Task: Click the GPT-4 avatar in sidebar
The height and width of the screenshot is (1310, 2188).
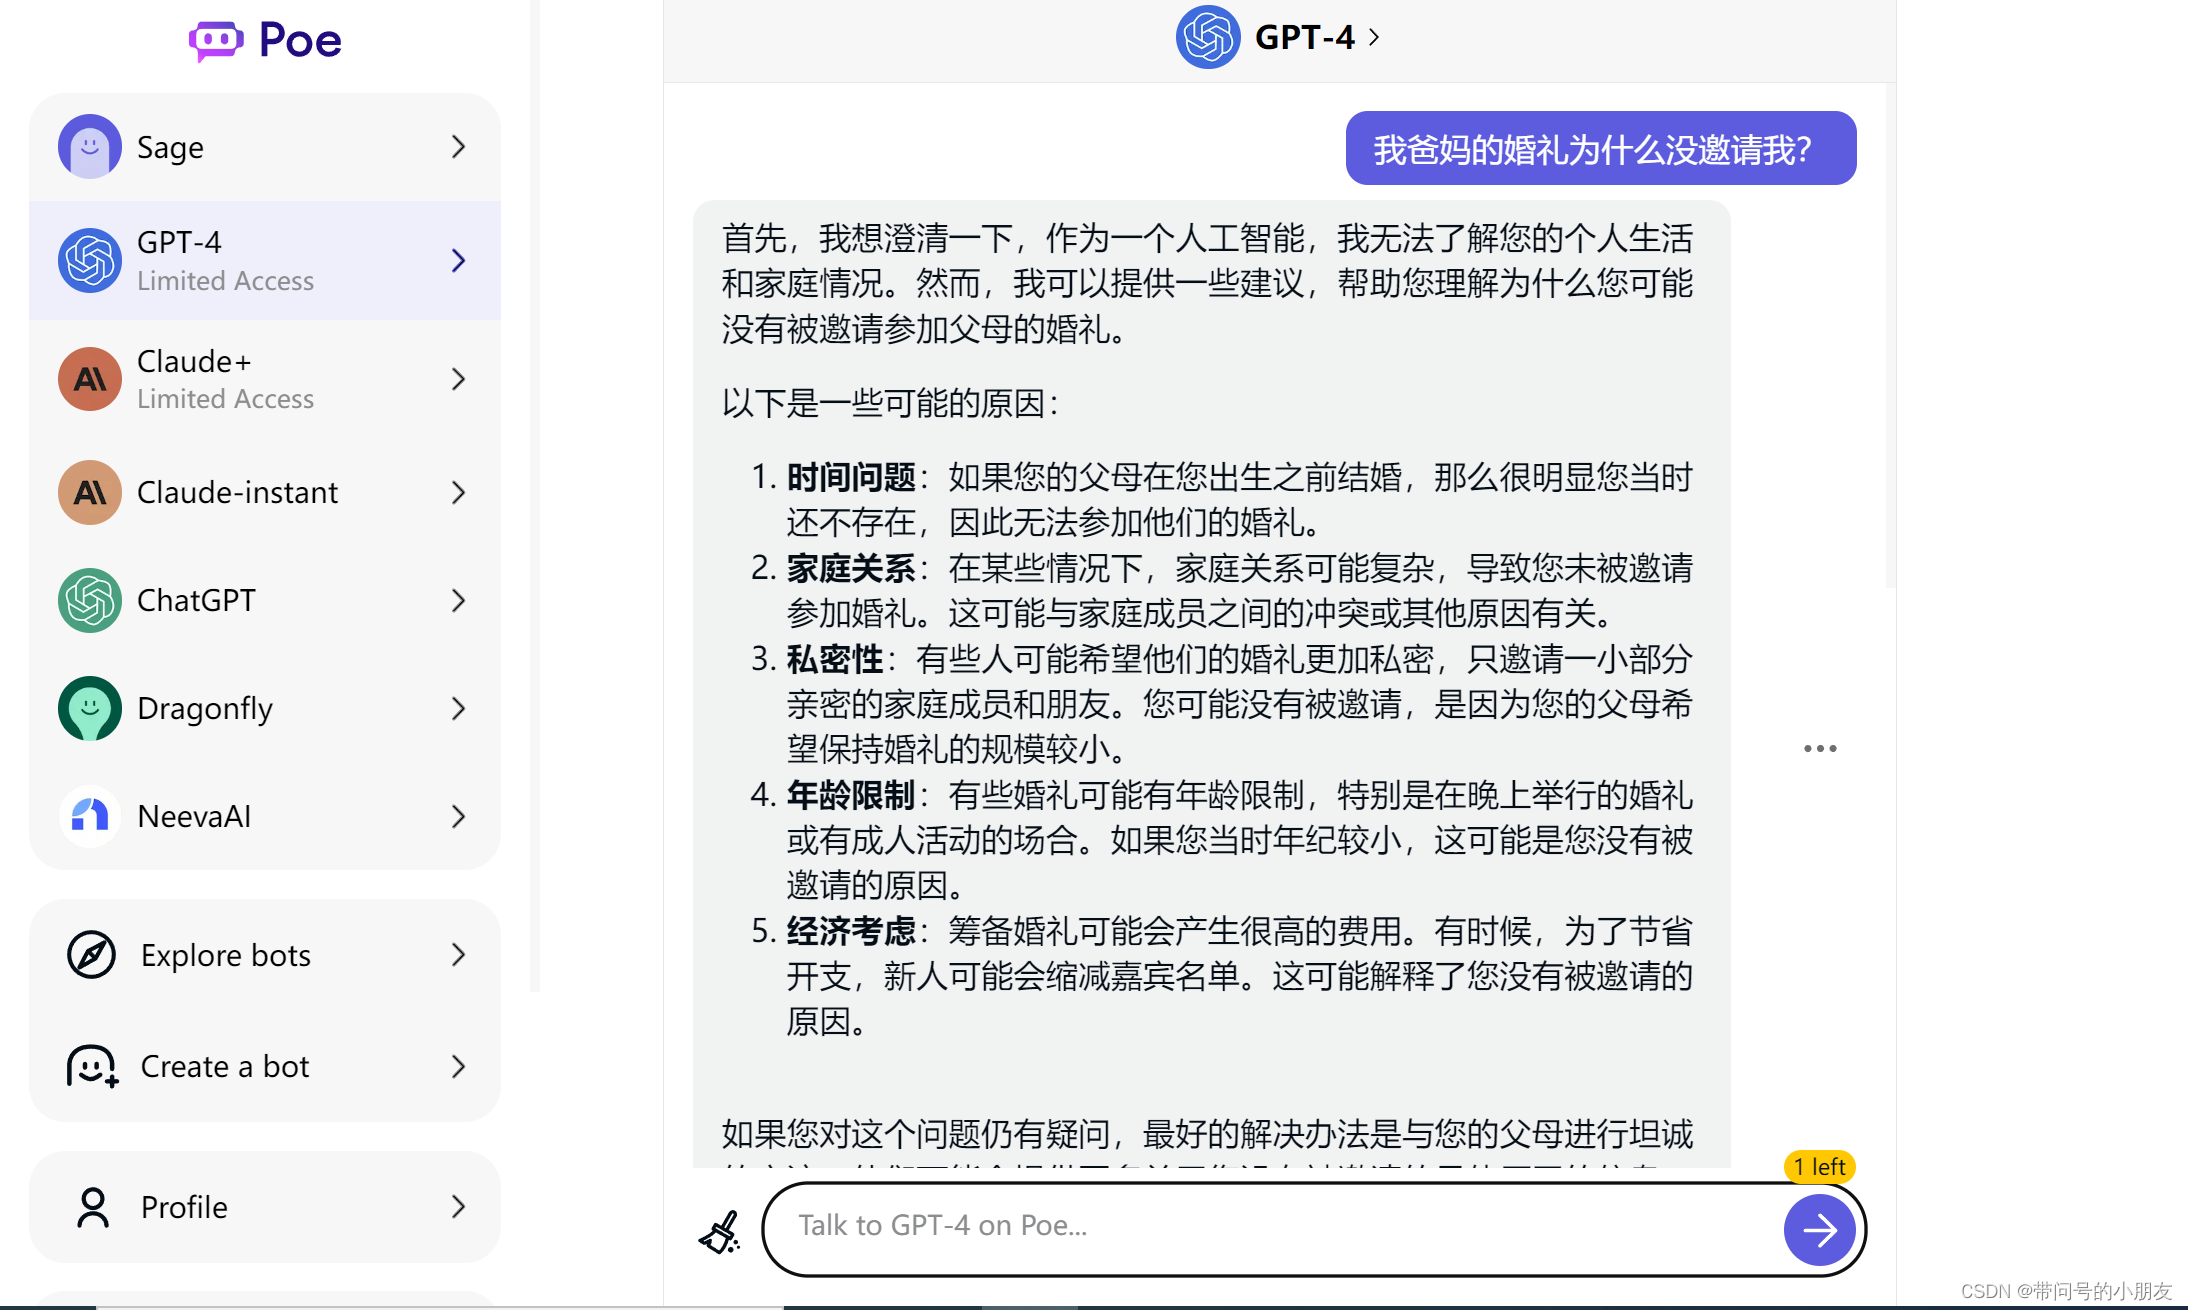Action: click(x=90, y=260)
